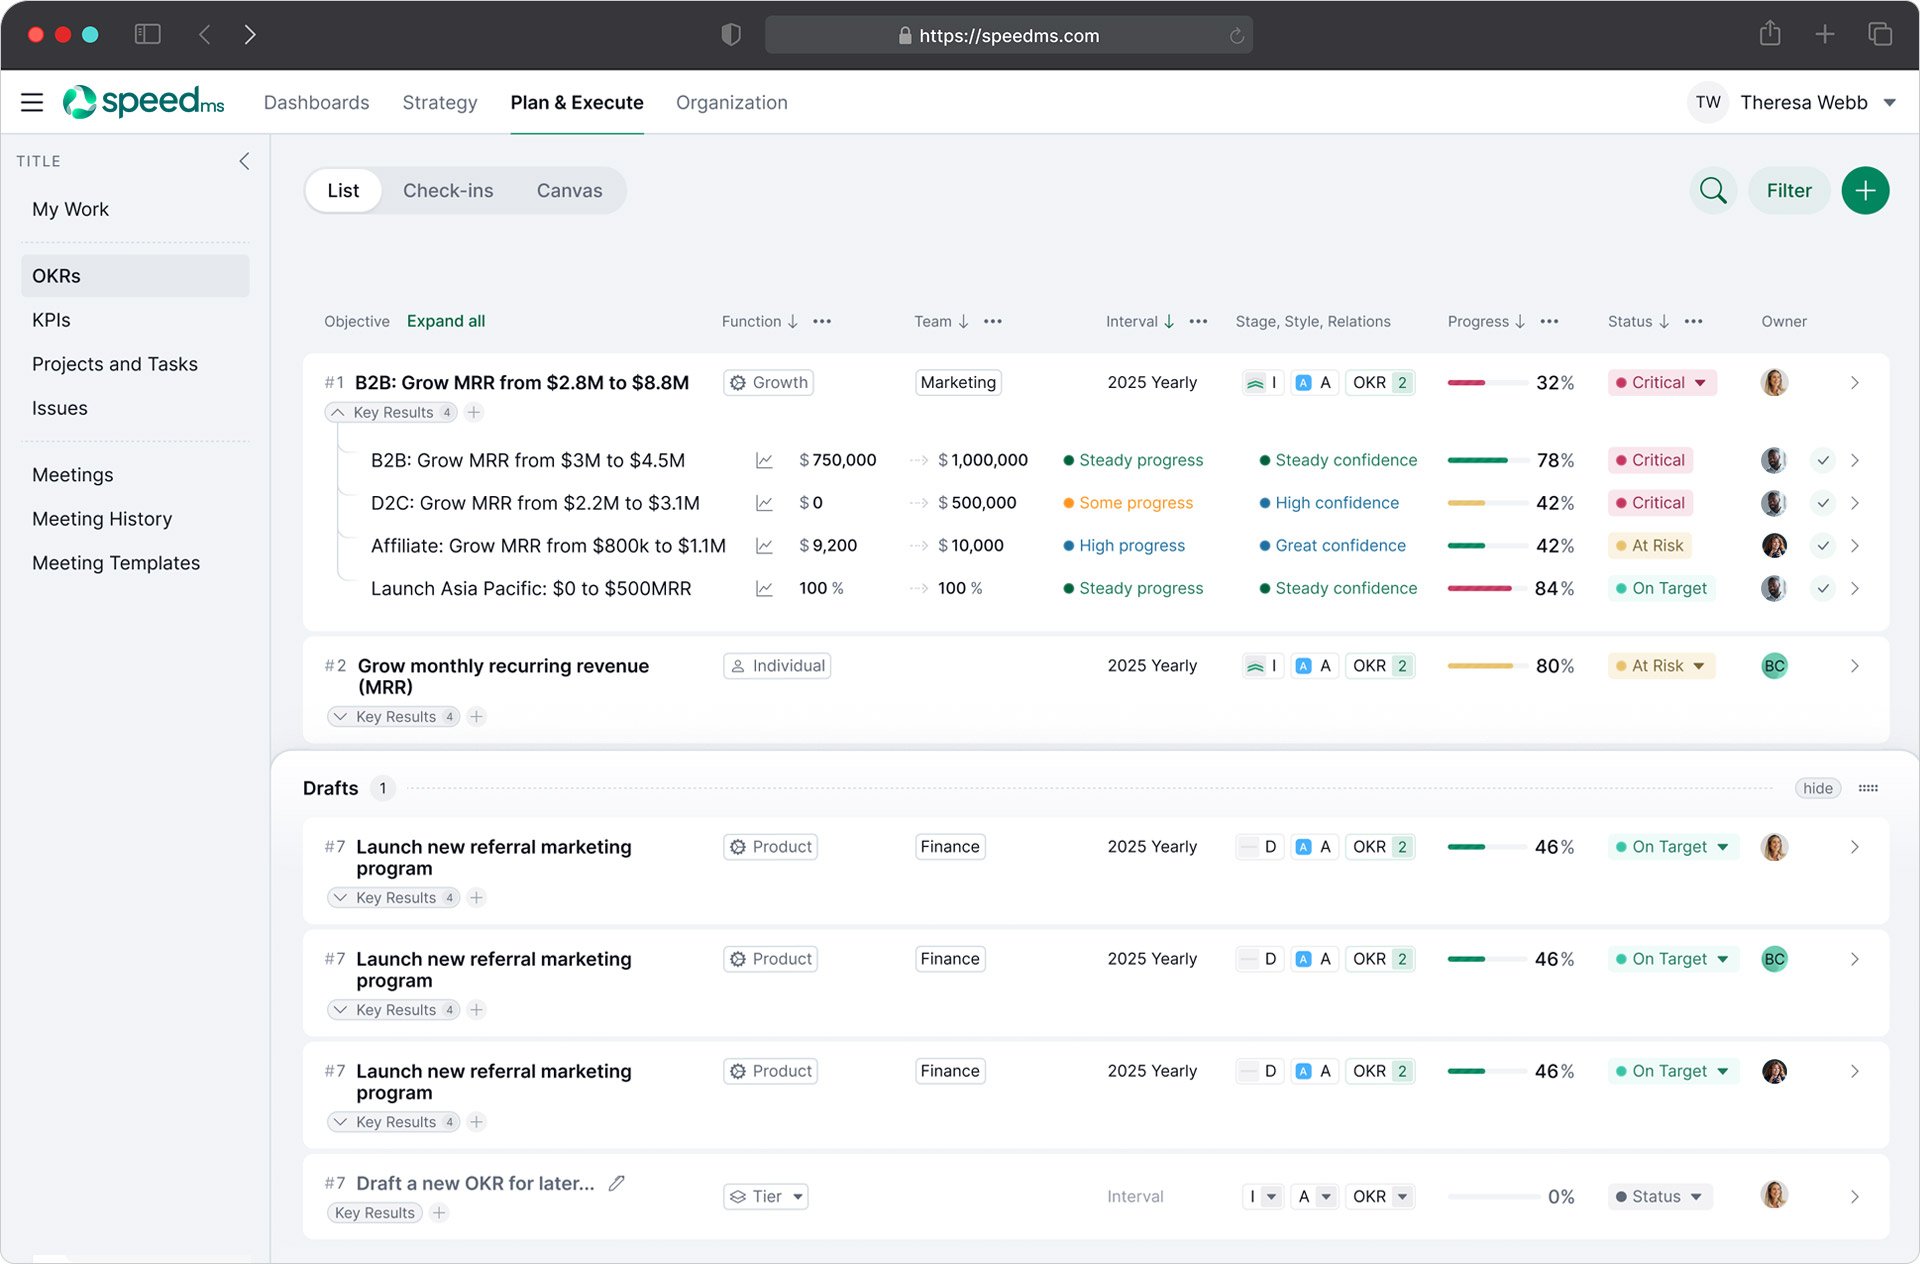Viewport: 1920px width, 1264px height.
Task: Open Critical status dropdown on objective #1
Action: [1662, 383]
